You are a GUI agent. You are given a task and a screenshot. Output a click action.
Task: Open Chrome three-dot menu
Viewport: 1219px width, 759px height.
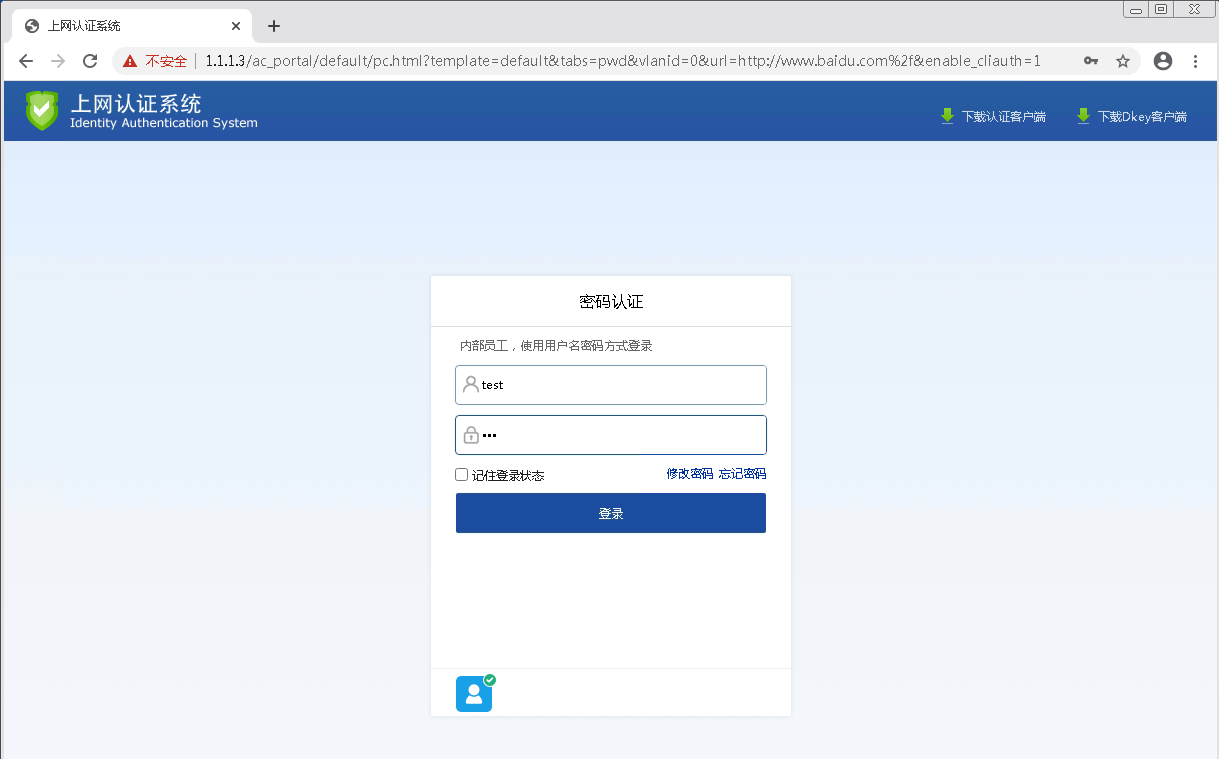click(x=1195, y=61)
